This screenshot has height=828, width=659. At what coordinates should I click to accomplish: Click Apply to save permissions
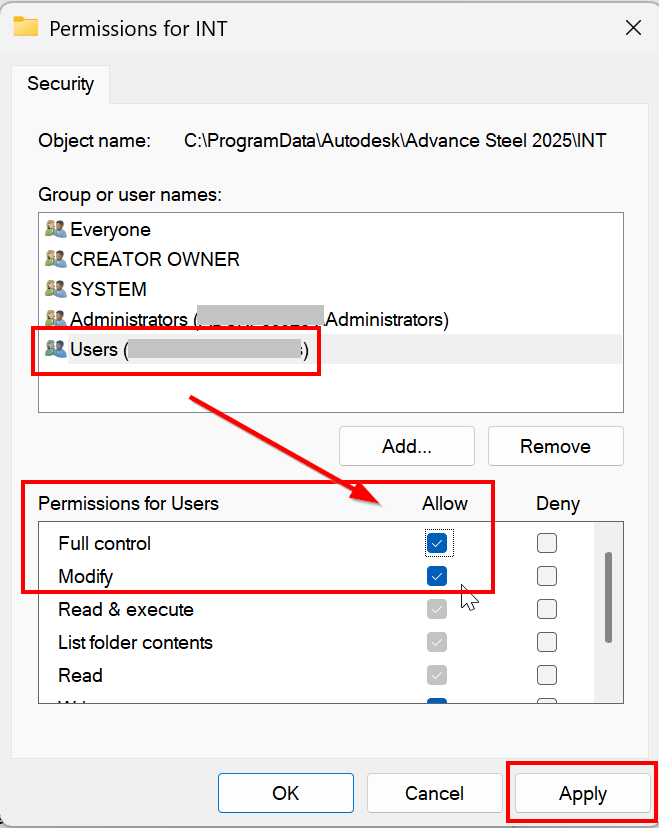click(583, 794)
